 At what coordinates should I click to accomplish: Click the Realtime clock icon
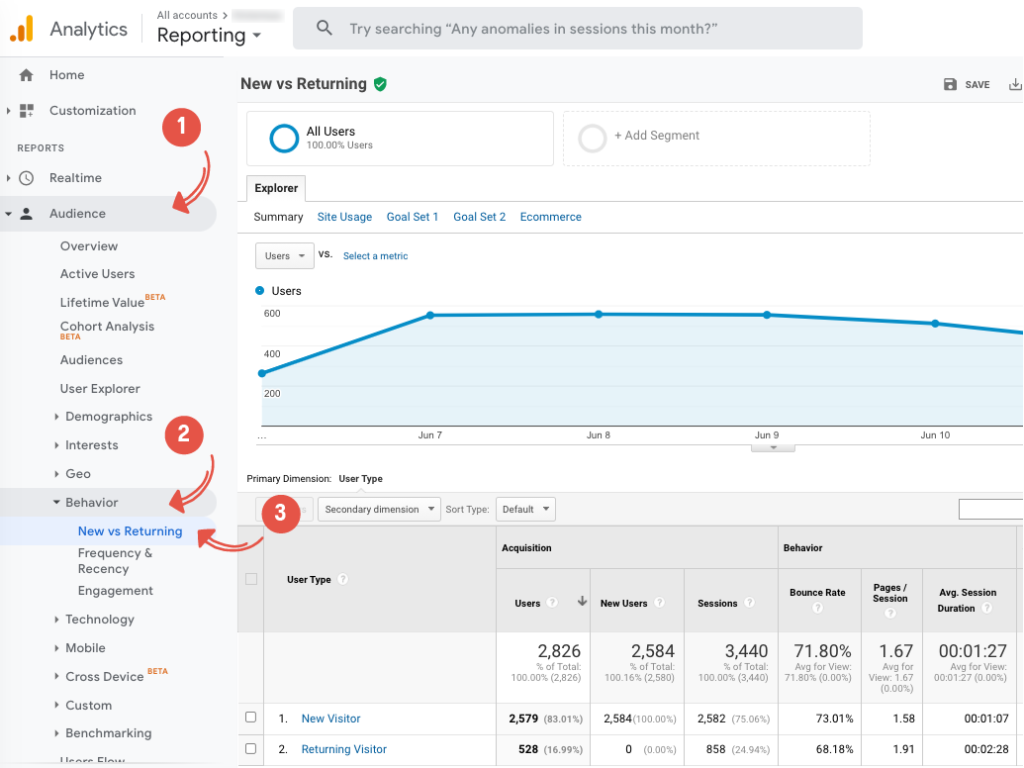pos(26,178)
